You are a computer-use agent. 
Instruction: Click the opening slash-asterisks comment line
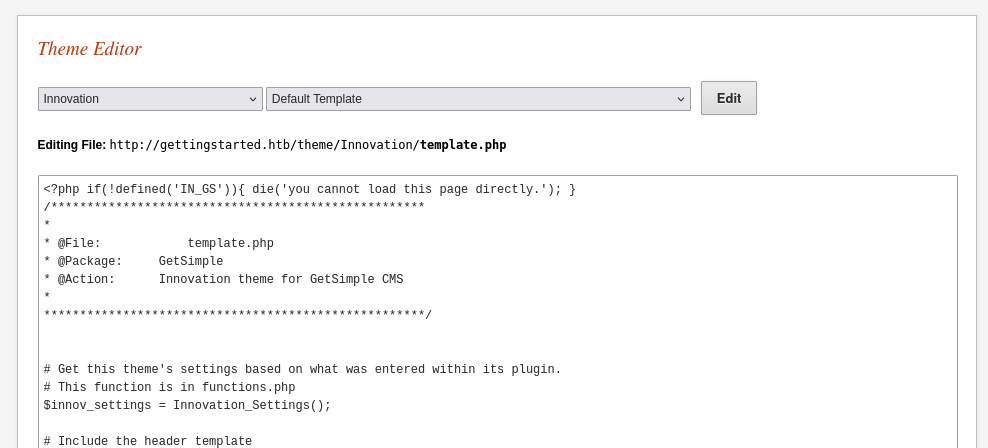(234, 207)
